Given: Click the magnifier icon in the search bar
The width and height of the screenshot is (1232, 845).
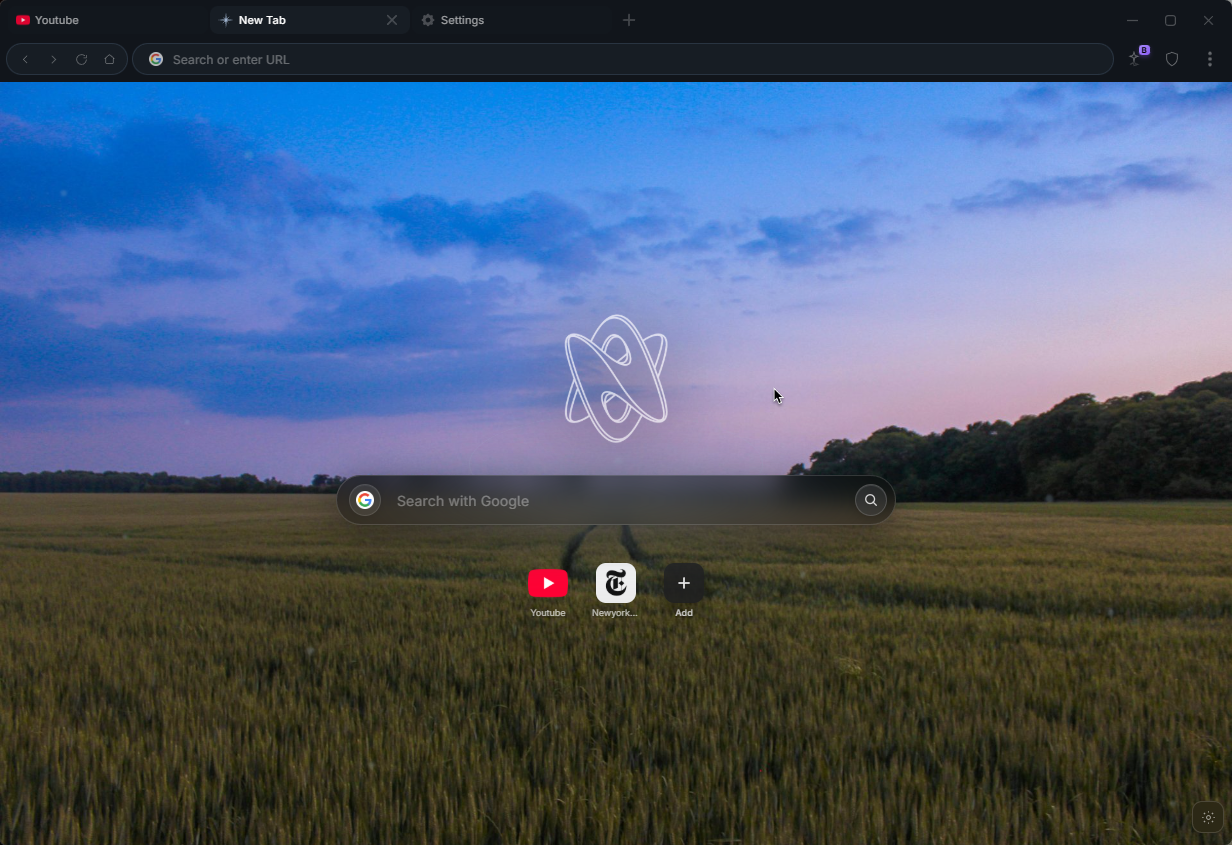Looking at the screenshot, I should (x=869, y=500).
